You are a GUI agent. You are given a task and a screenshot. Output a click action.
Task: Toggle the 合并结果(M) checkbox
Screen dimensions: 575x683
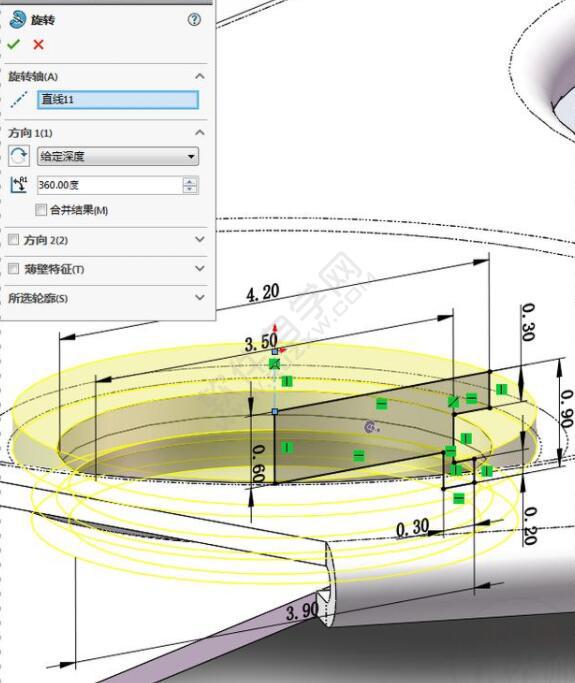pos(41,210)
